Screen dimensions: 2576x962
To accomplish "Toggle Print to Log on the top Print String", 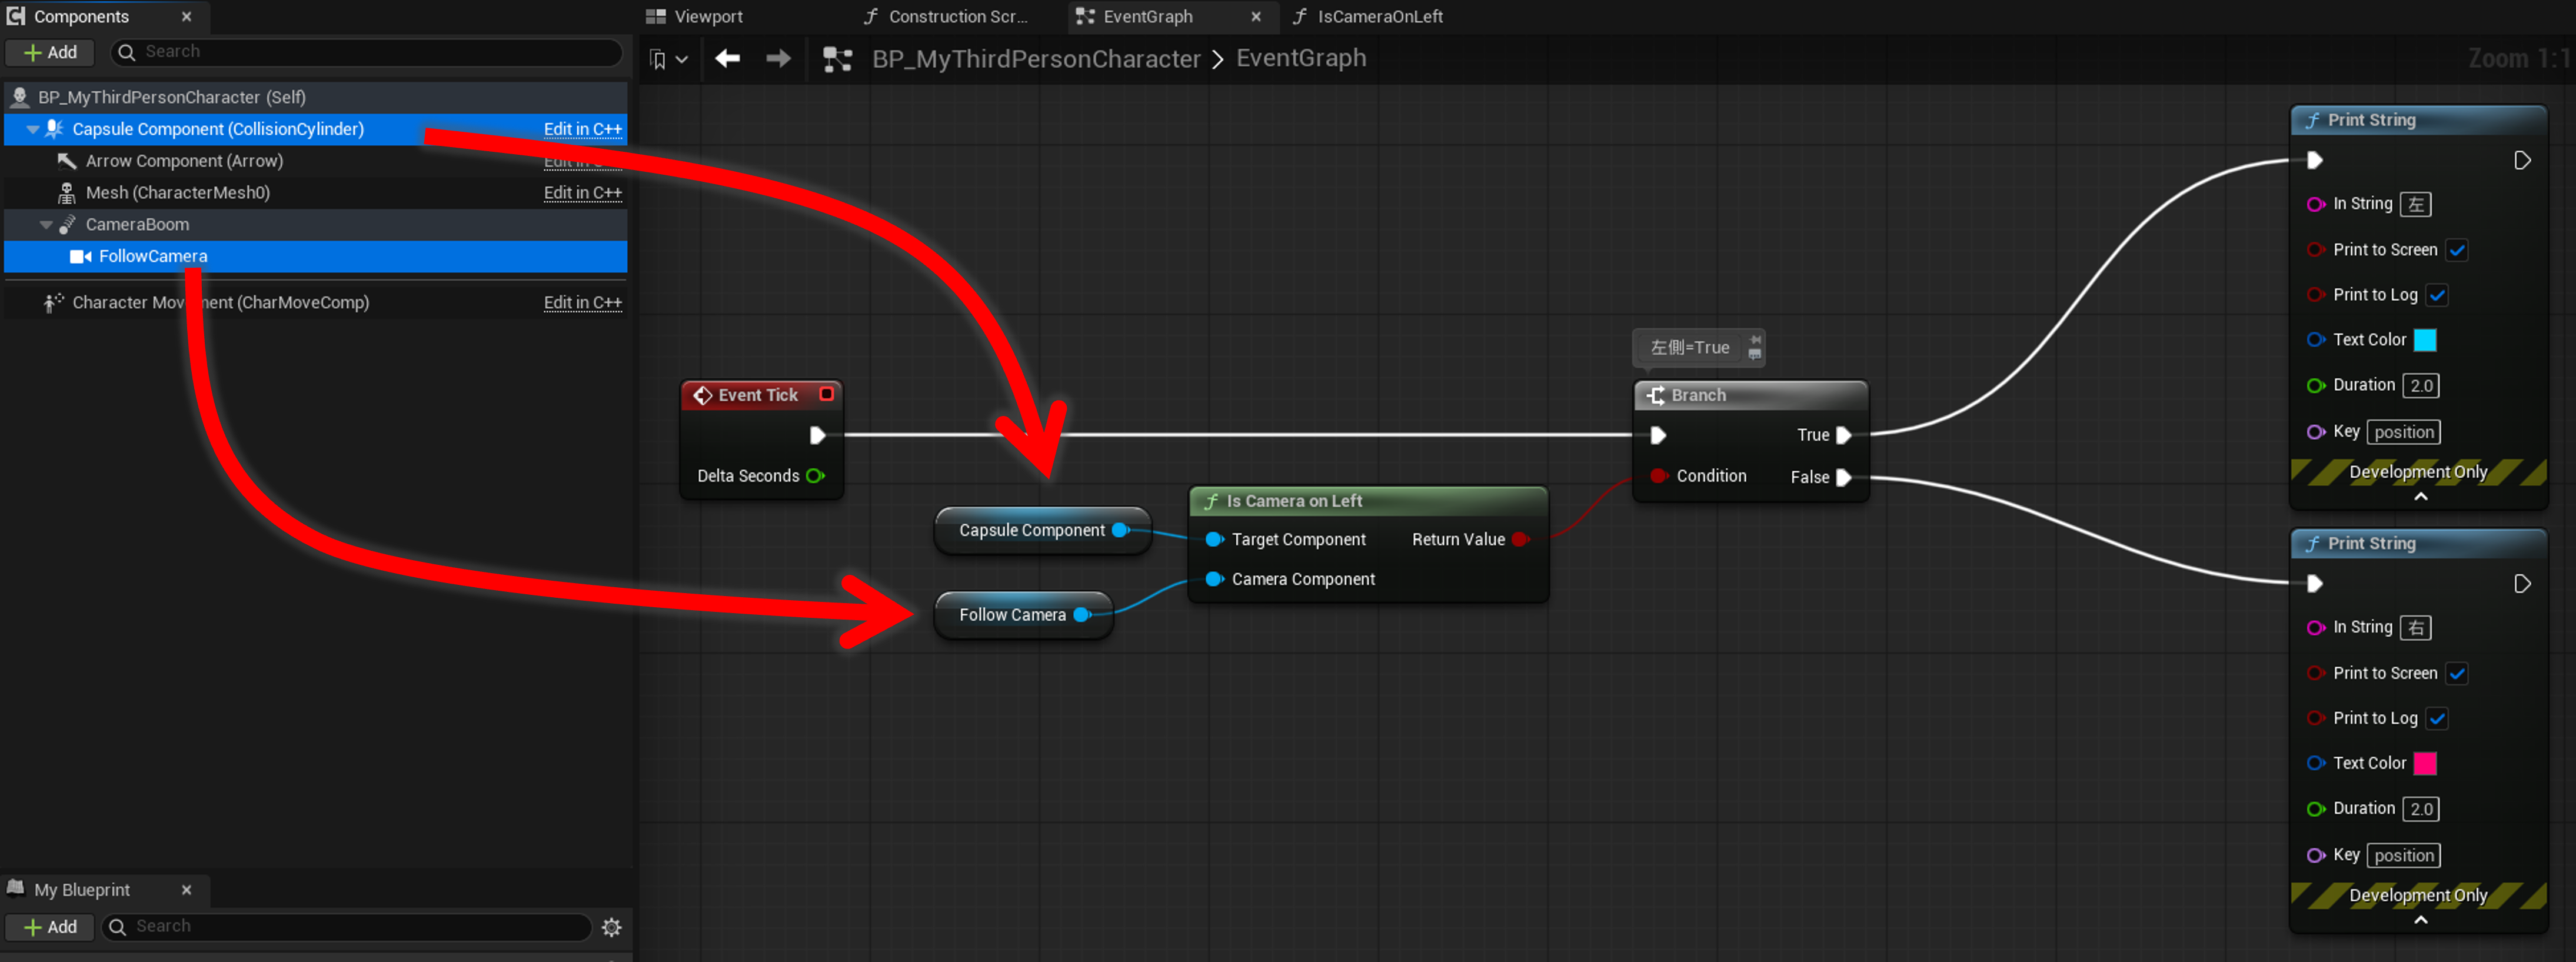I will coord(2436,295).
